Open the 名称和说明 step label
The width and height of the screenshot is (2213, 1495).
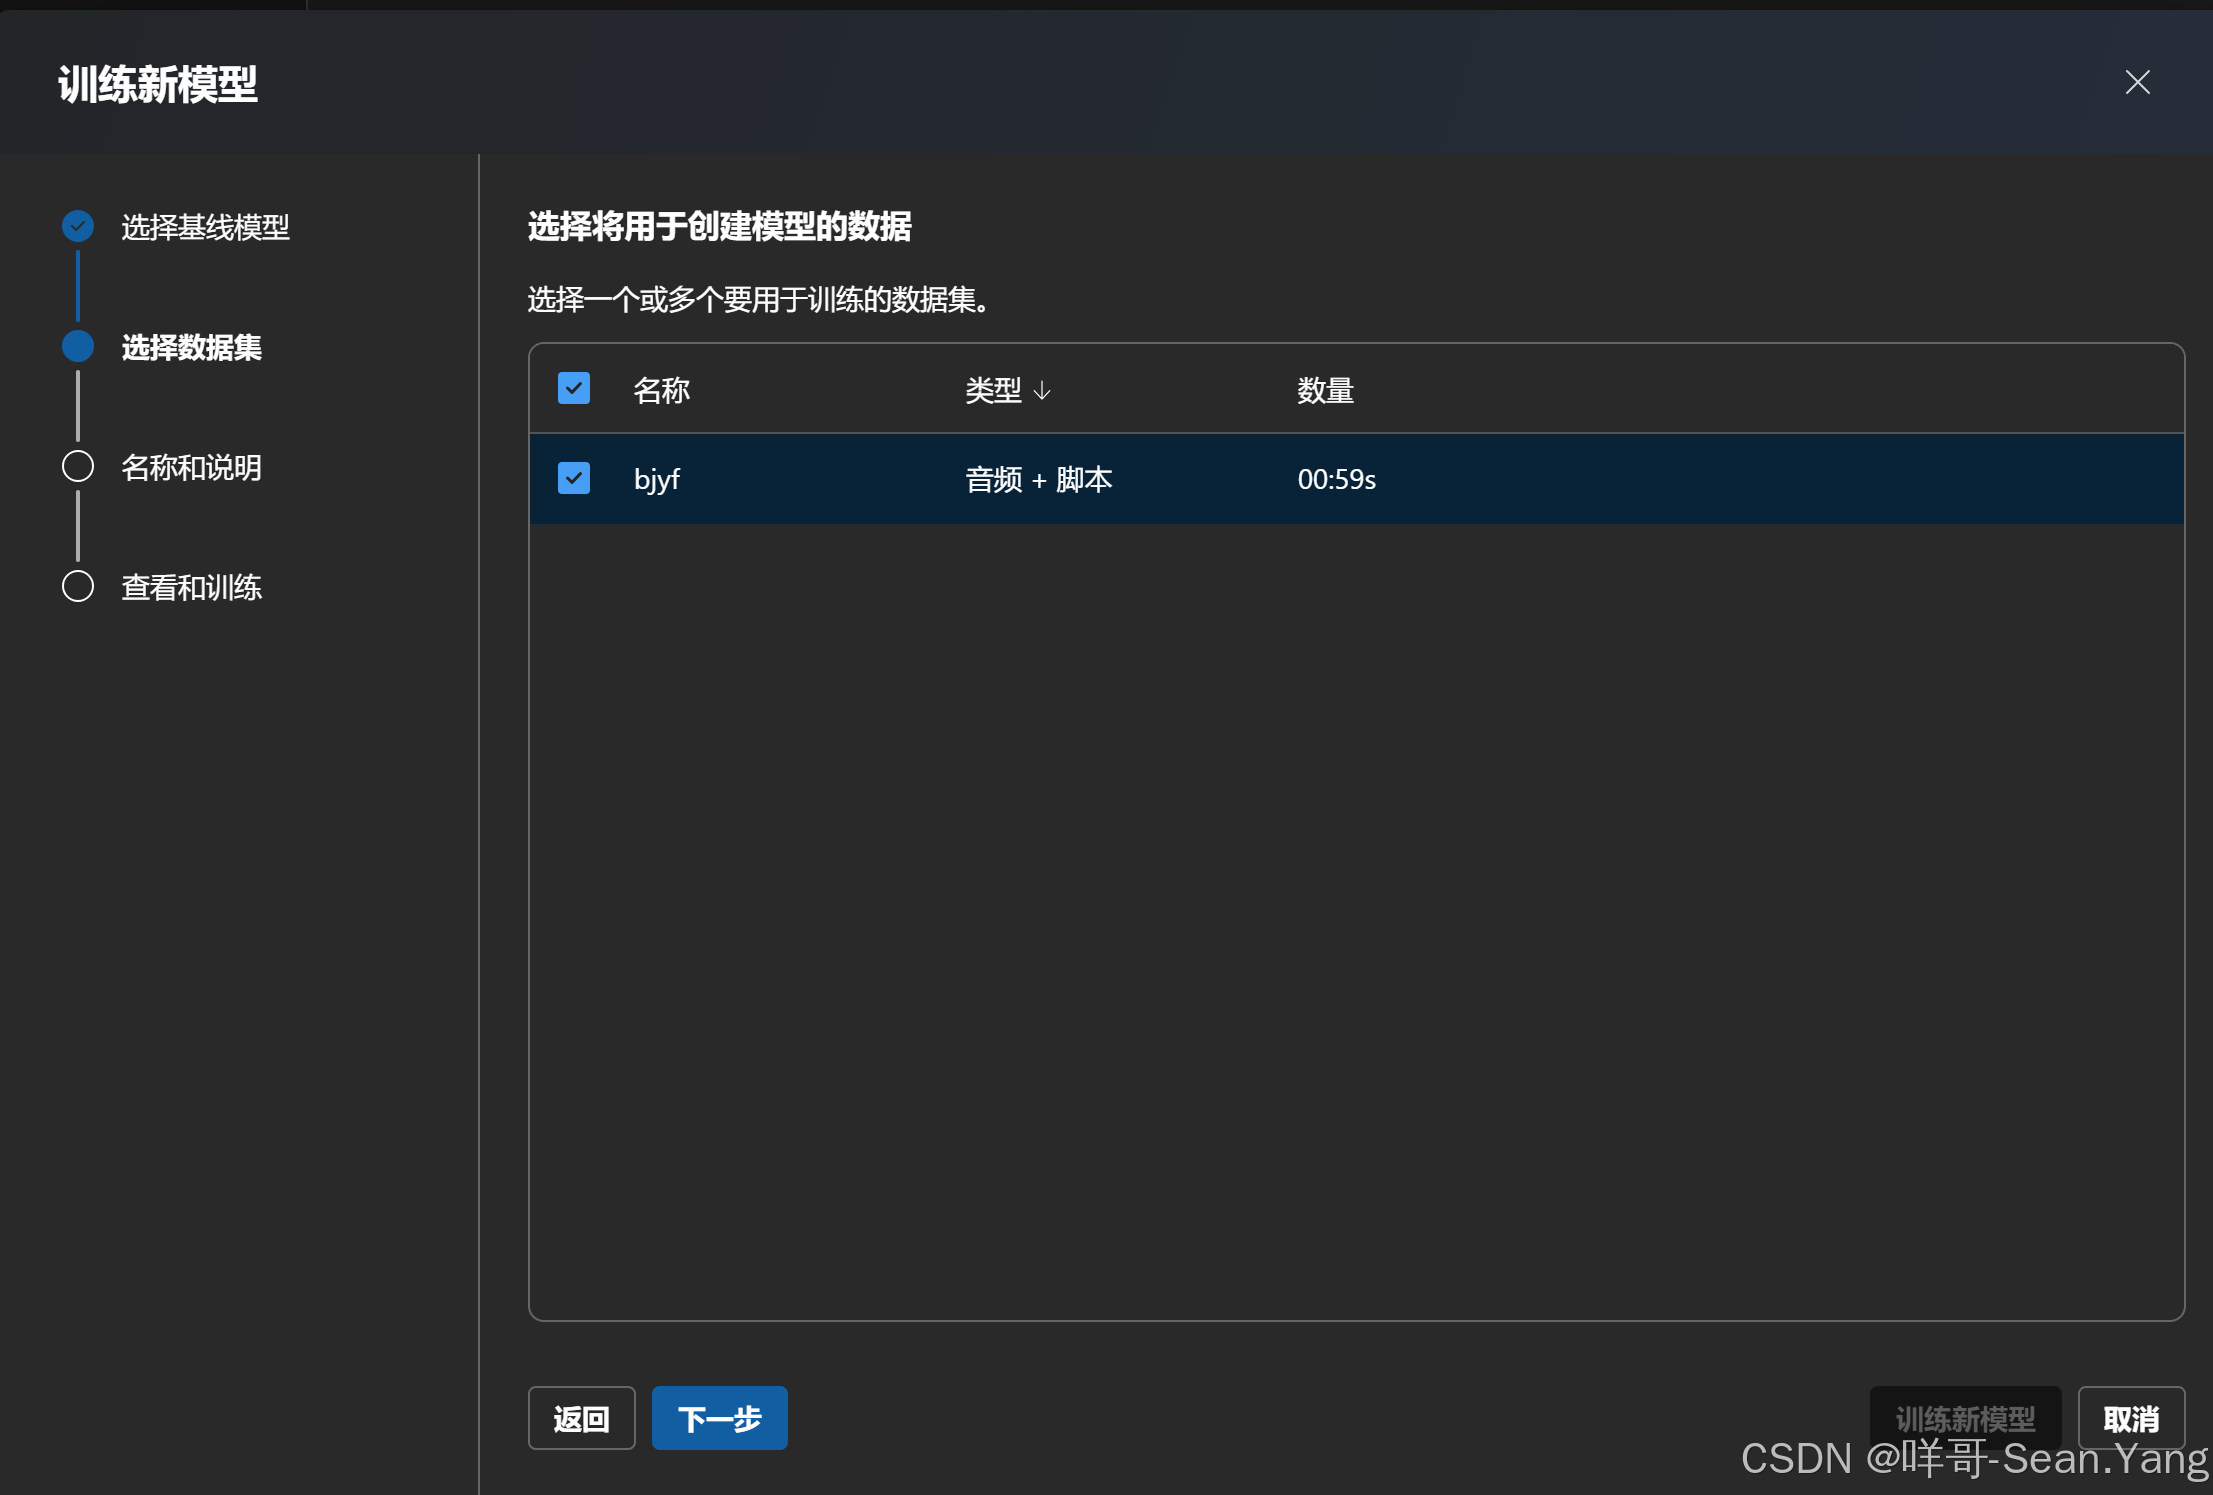(x=191, y=467)
